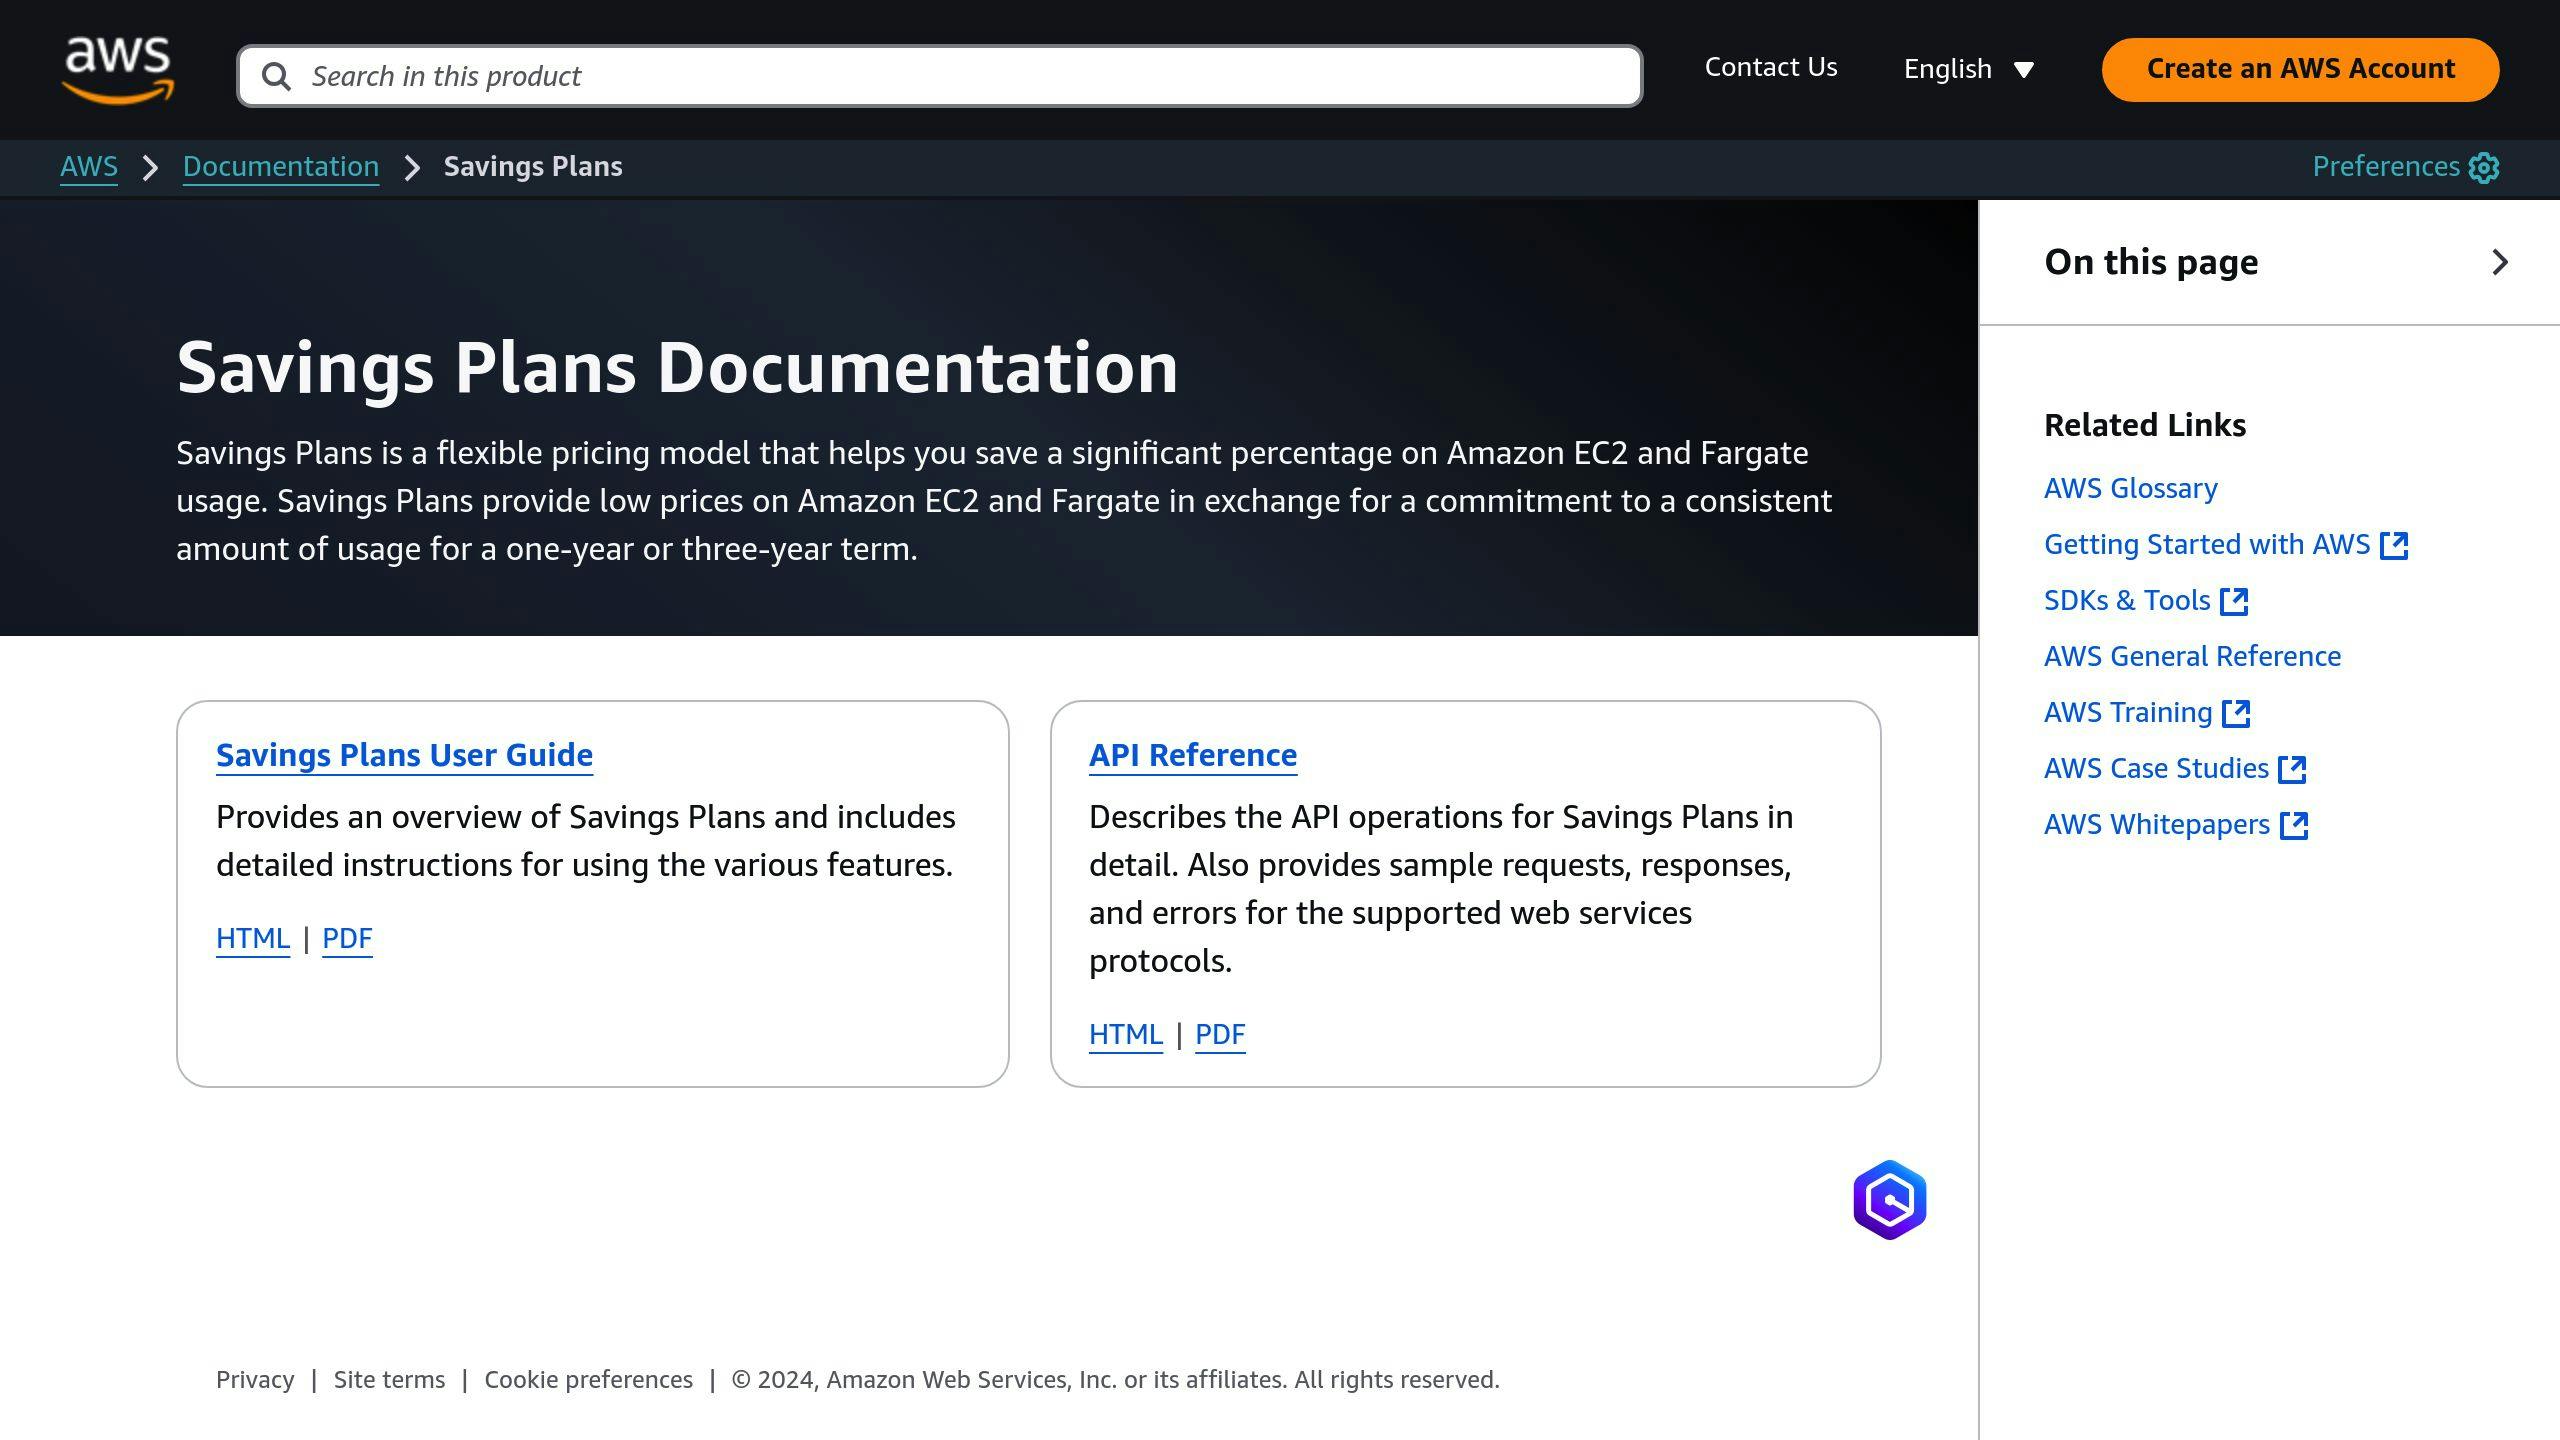Click the Documentation breadcrumb arrow icon
Image resolution: width=2560 pixels, height=1440 pixels.
click(x=411, y=167)
